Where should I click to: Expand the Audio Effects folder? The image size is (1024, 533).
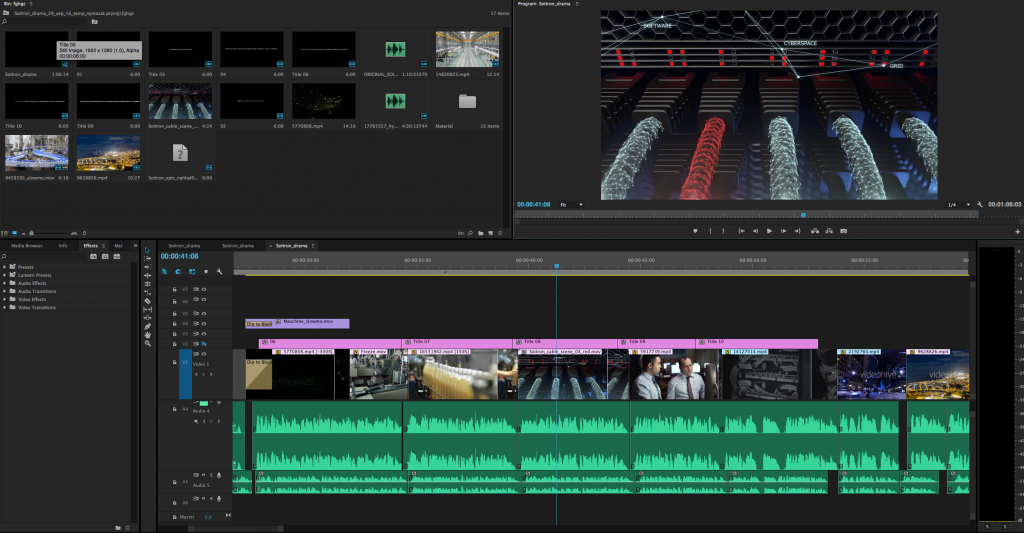point(5,283)
